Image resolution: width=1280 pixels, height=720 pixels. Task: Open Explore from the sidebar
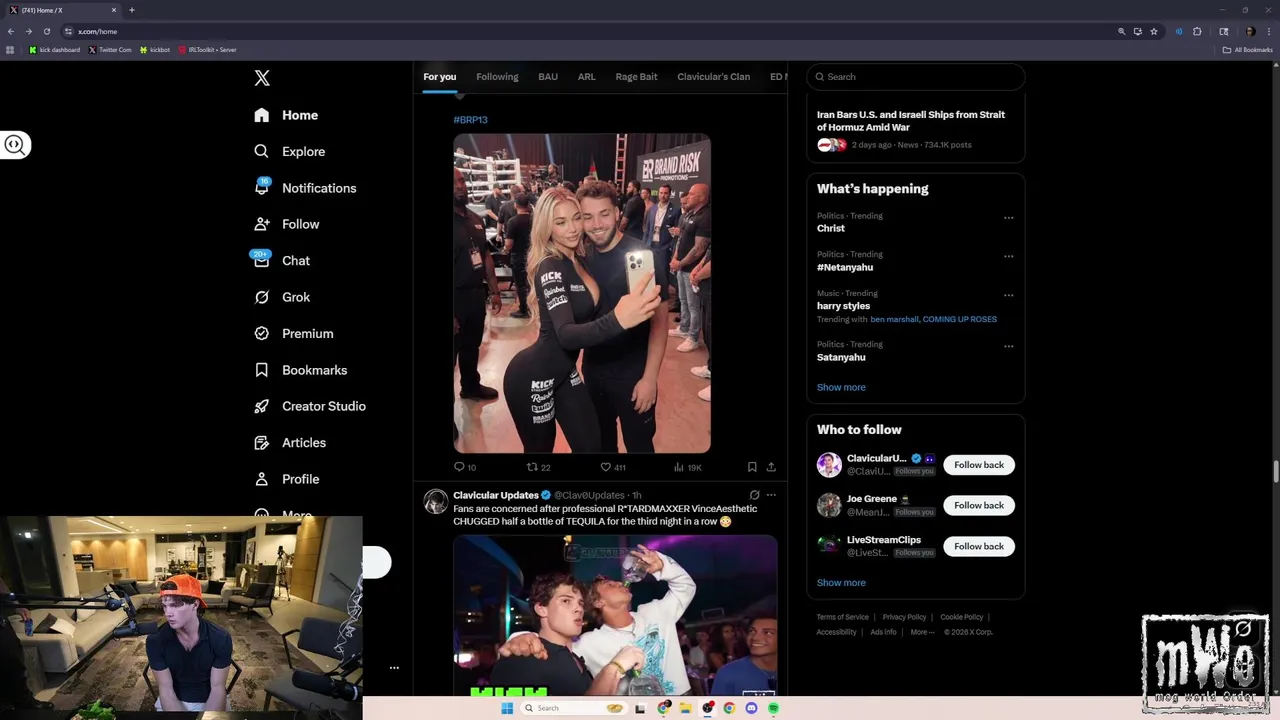click(289, 151)
